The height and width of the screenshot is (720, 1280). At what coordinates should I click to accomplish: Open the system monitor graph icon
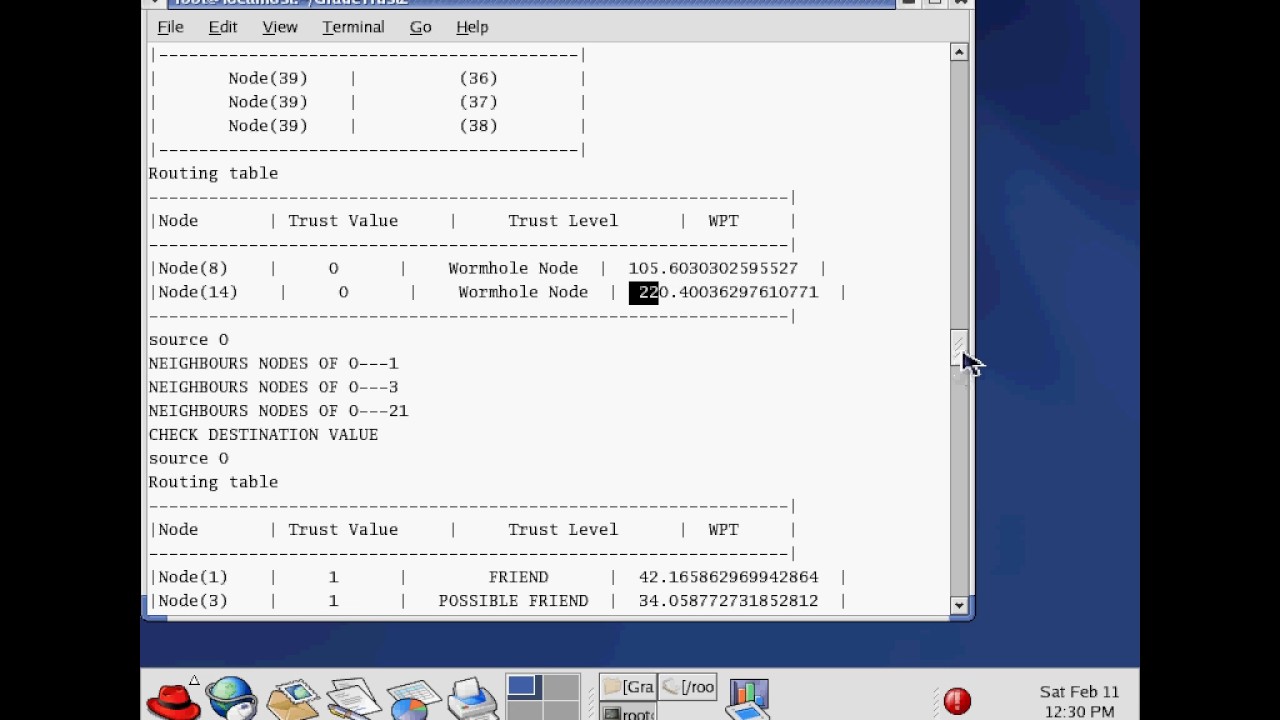click(748, 699)
